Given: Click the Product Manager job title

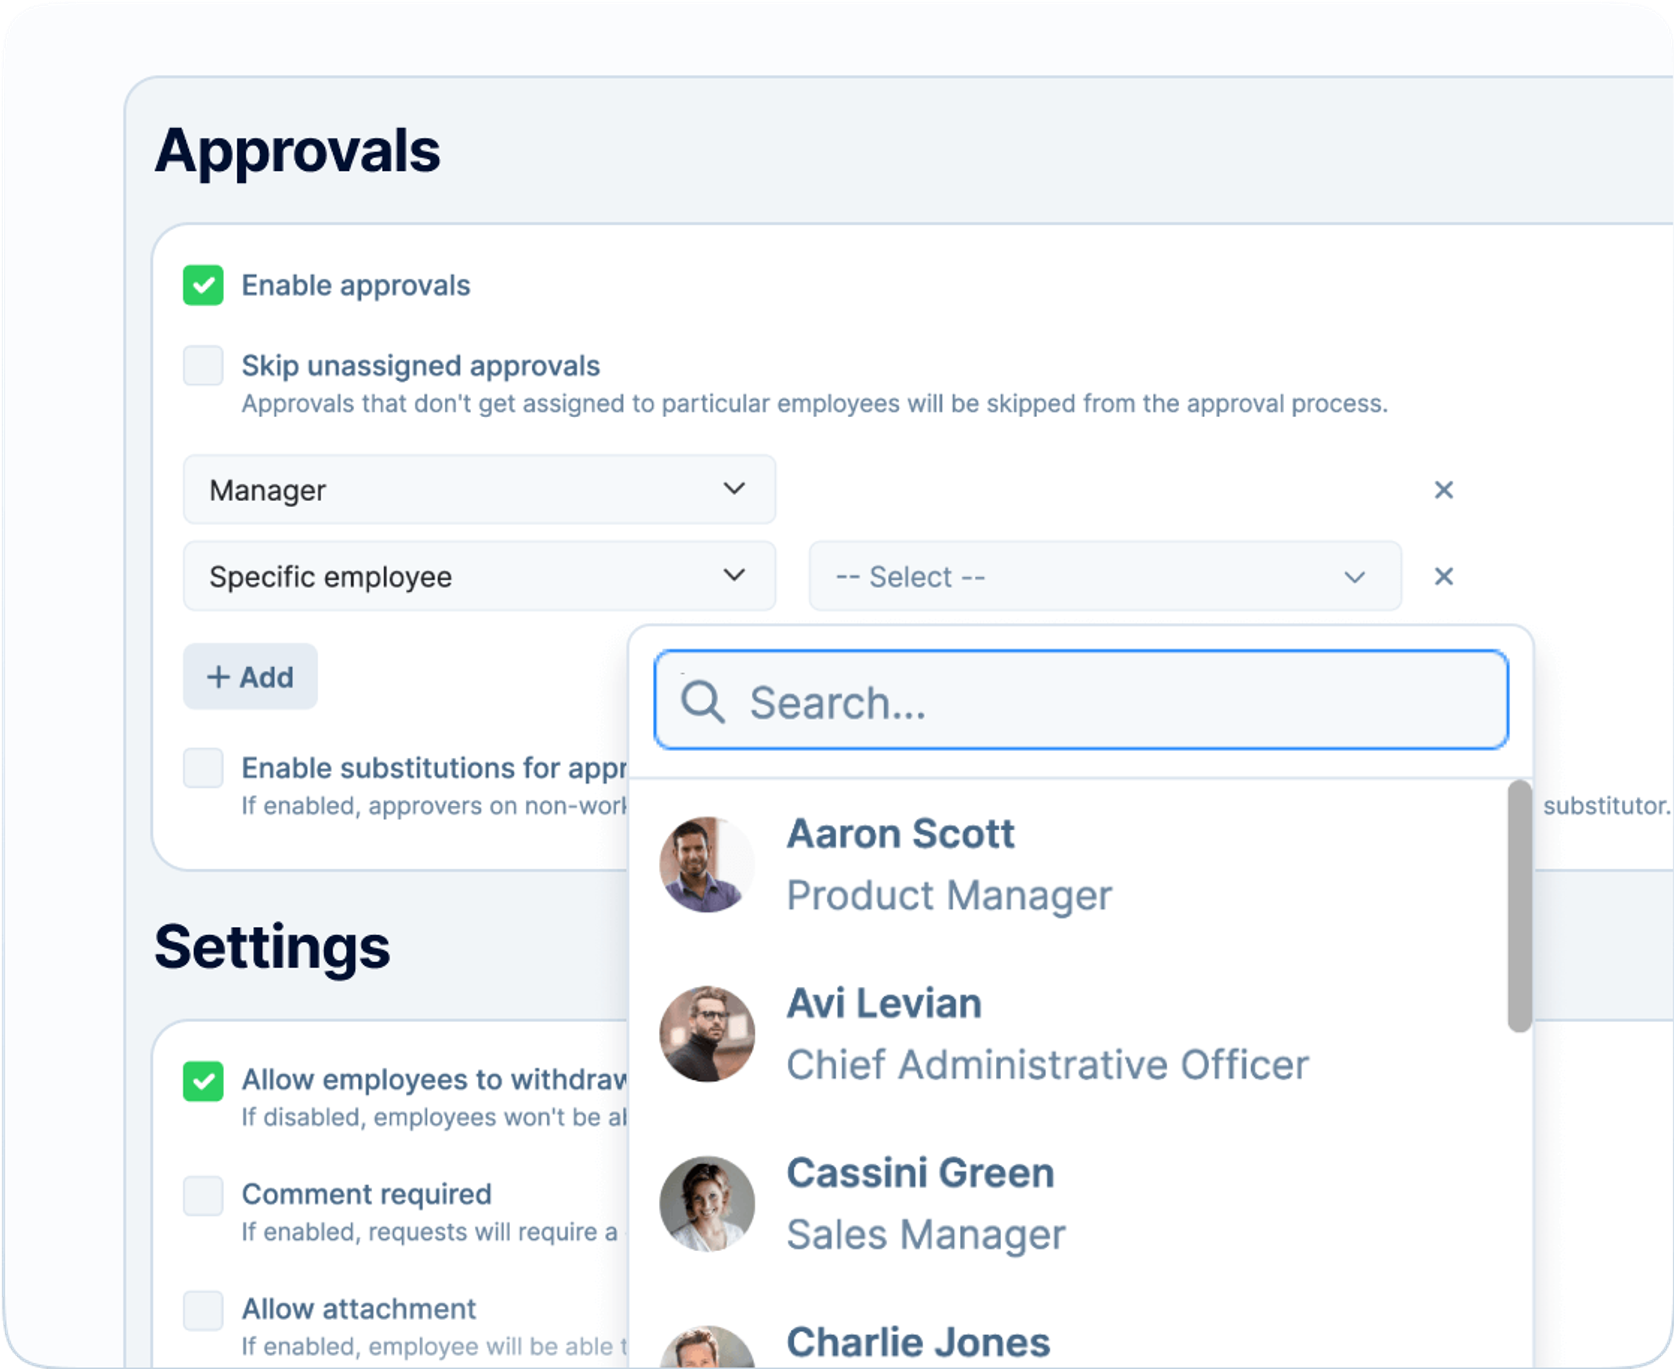Looking at the screenshot, I should coord(949,896).
